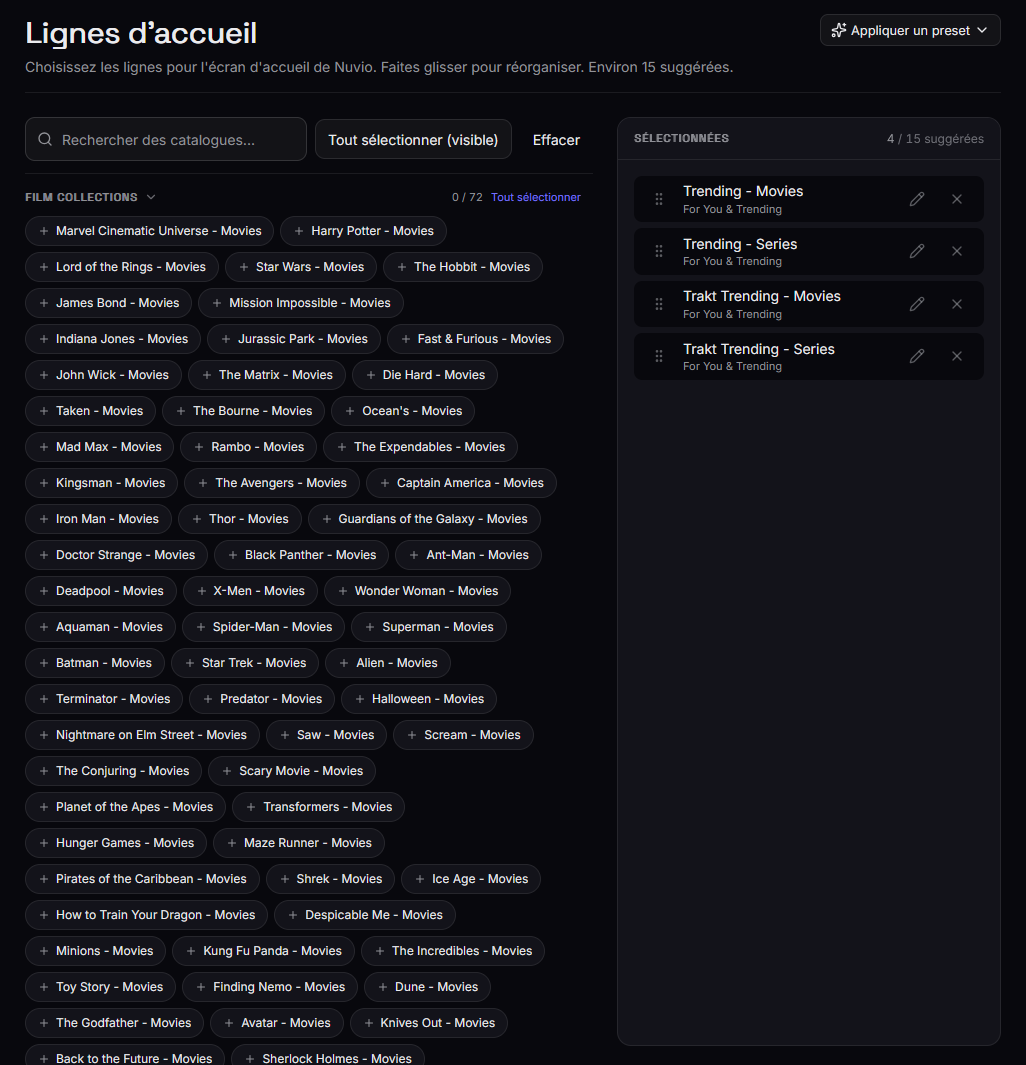Focus the Rechercher des catalogues search field
This screenshot has width=1026, height=1065.
point(166,139)
